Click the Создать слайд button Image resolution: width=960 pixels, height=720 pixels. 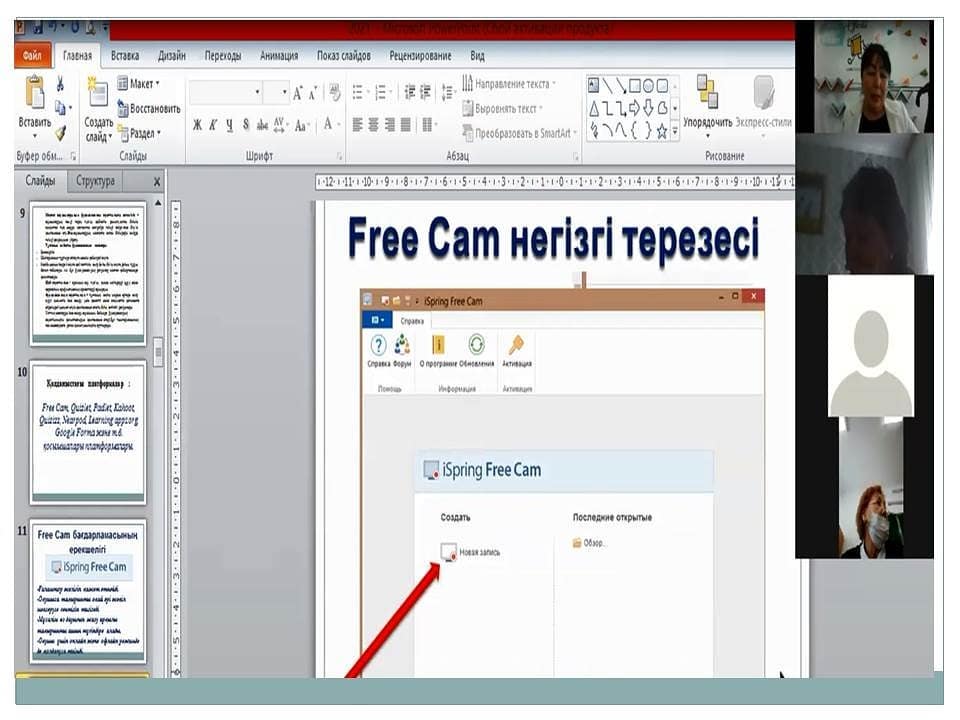coord(98,109)
